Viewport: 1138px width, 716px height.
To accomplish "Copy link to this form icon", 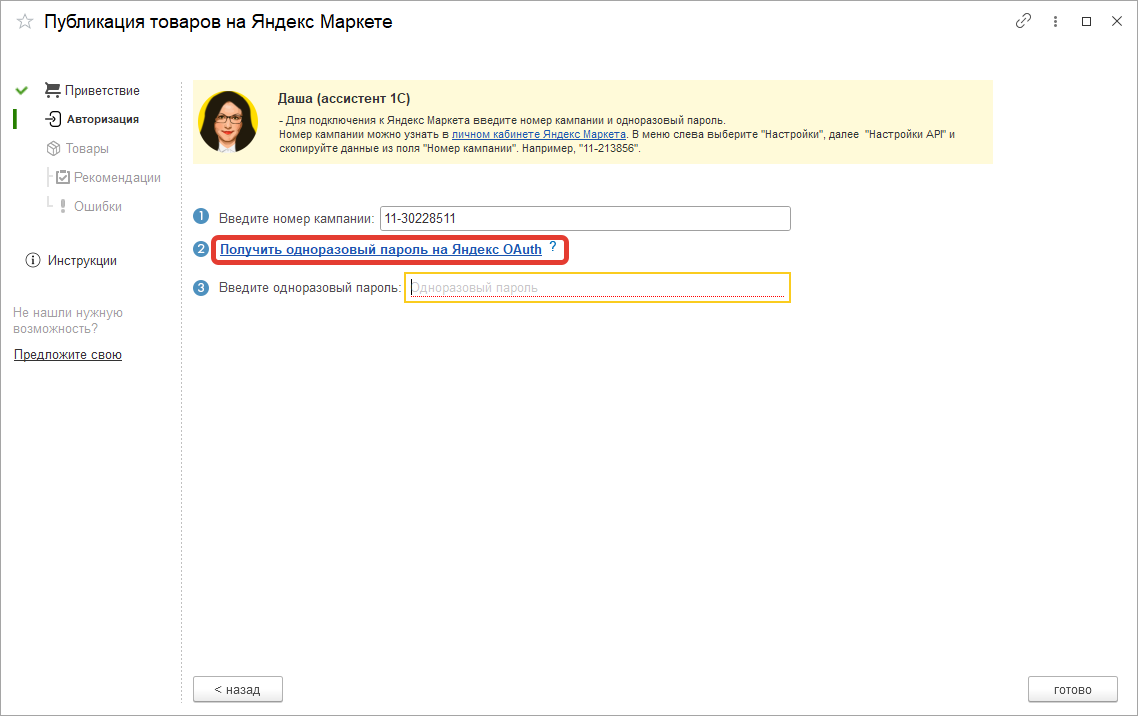I will [x=1023, y=21].
